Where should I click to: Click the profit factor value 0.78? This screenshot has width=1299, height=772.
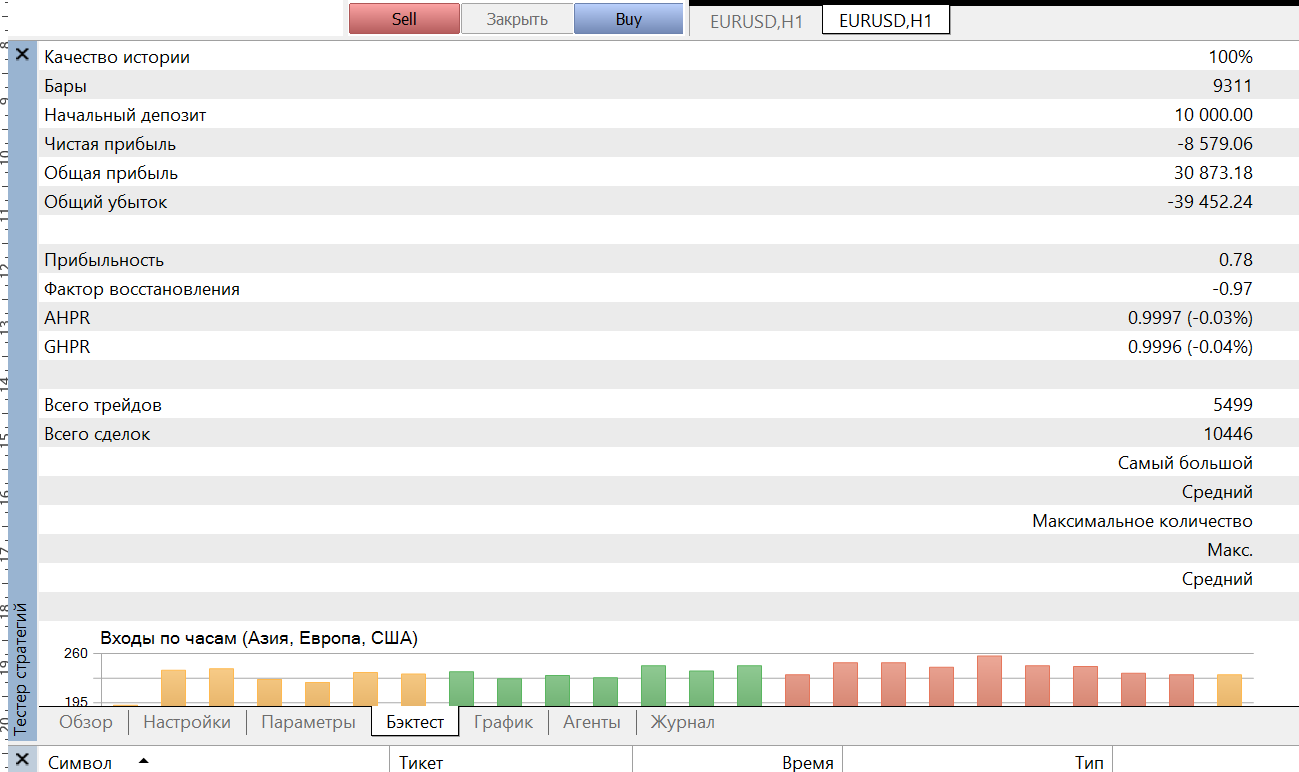1236,260
